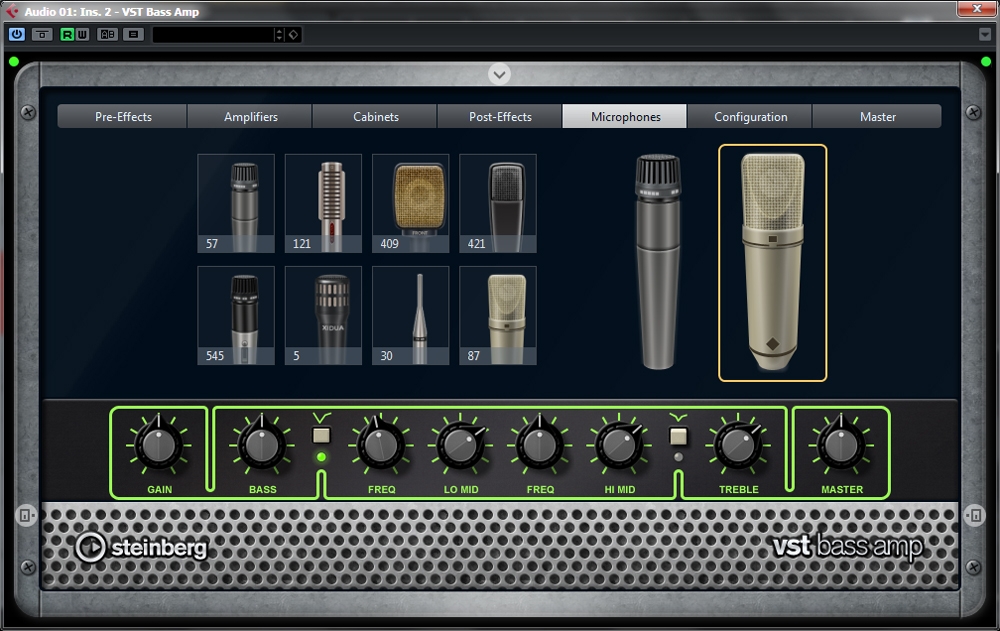Go to the Cabinets tab
Image resolution: width=1000 pixels, height=631 pixels.
pos(375,117)
